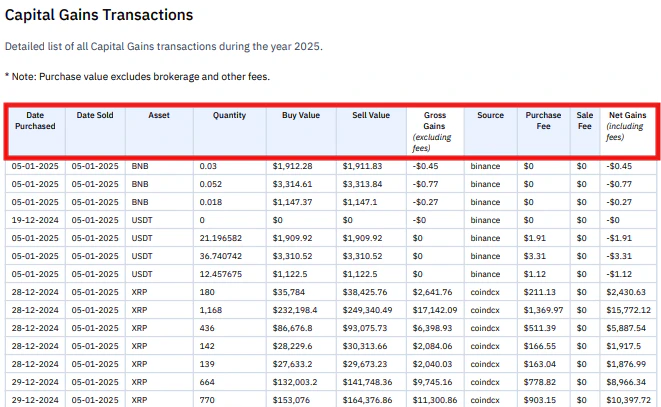Click gross gains $17,142.09

(x=435, y=310)
